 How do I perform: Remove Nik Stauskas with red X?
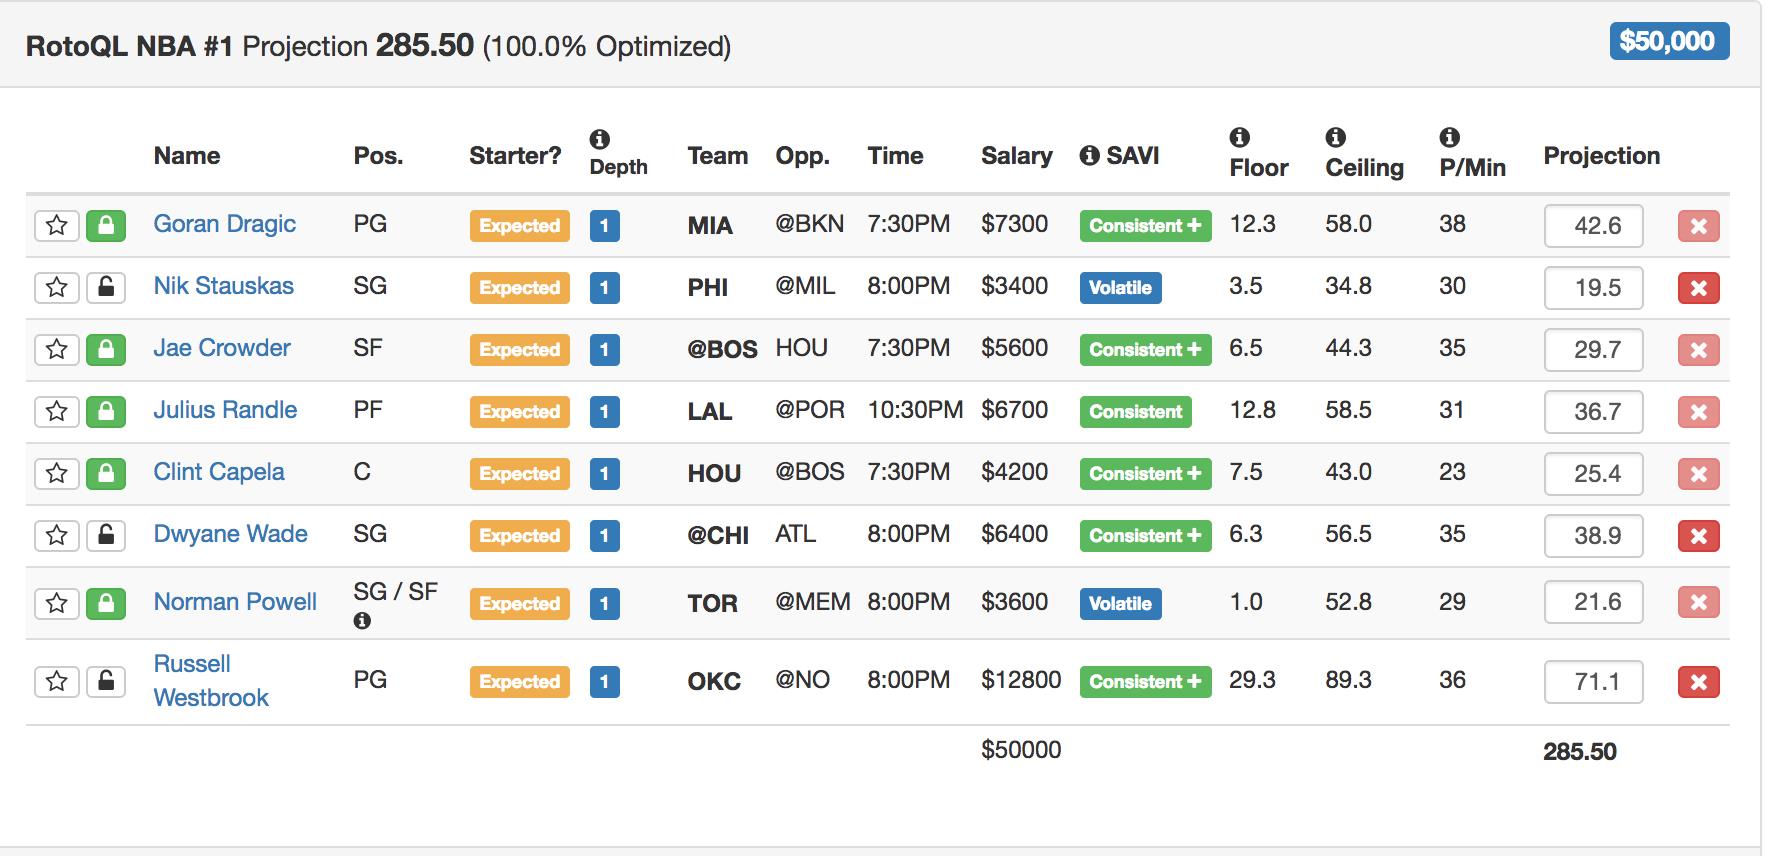tap(1699, 288)
